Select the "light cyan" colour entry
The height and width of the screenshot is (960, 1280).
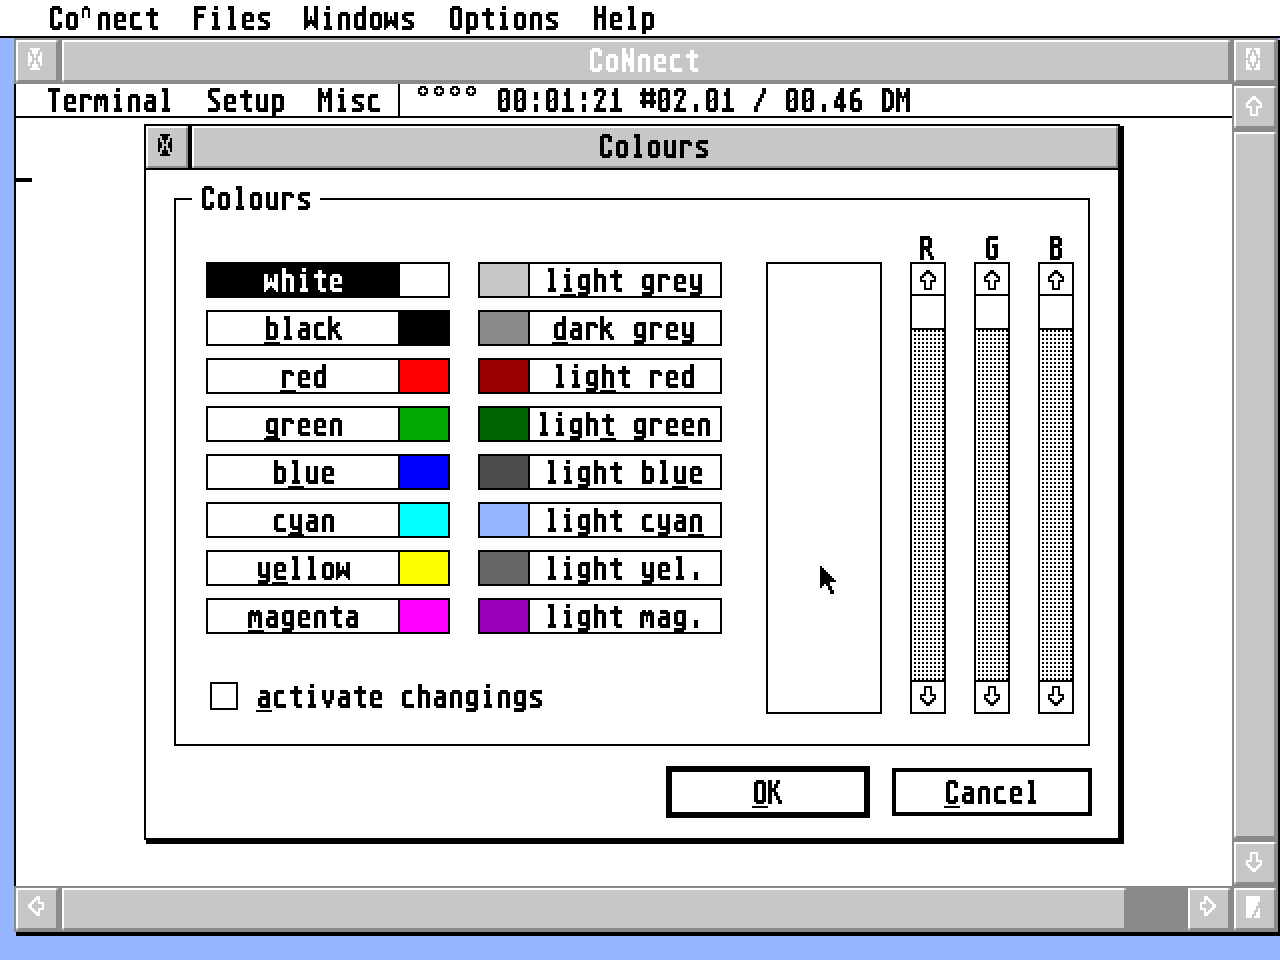click(623, 520)
